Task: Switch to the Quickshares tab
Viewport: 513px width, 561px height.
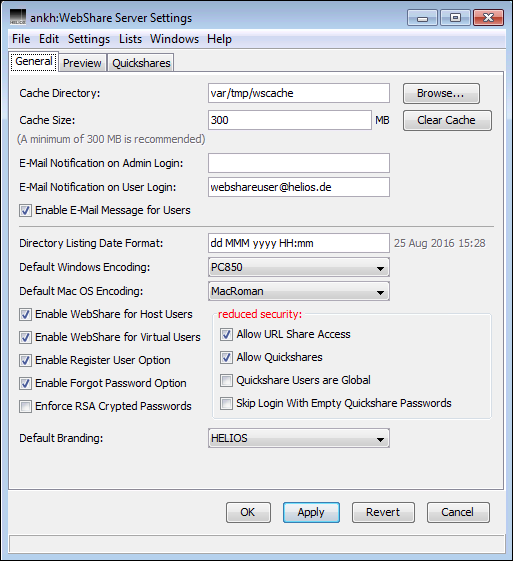Action: [141, 63]
